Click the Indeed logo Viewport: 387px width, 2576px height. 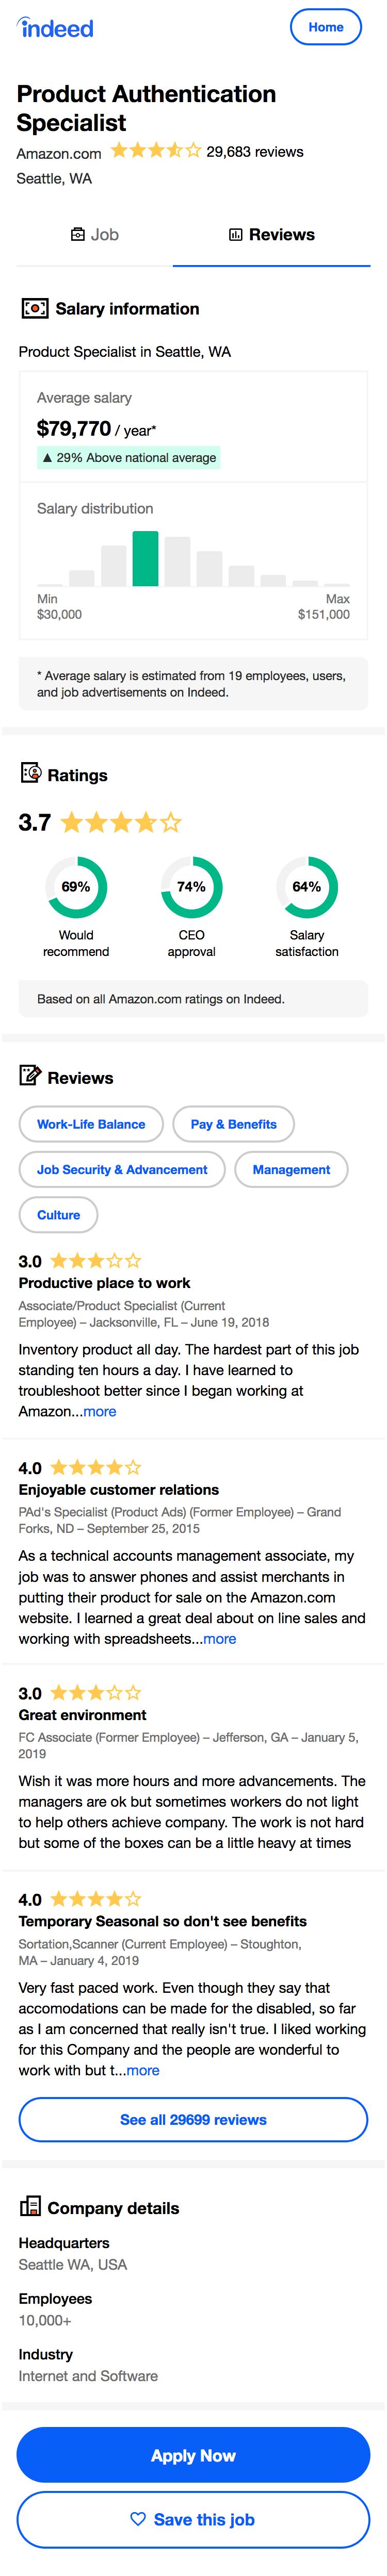pyautogui.click(x=55, y=28)
